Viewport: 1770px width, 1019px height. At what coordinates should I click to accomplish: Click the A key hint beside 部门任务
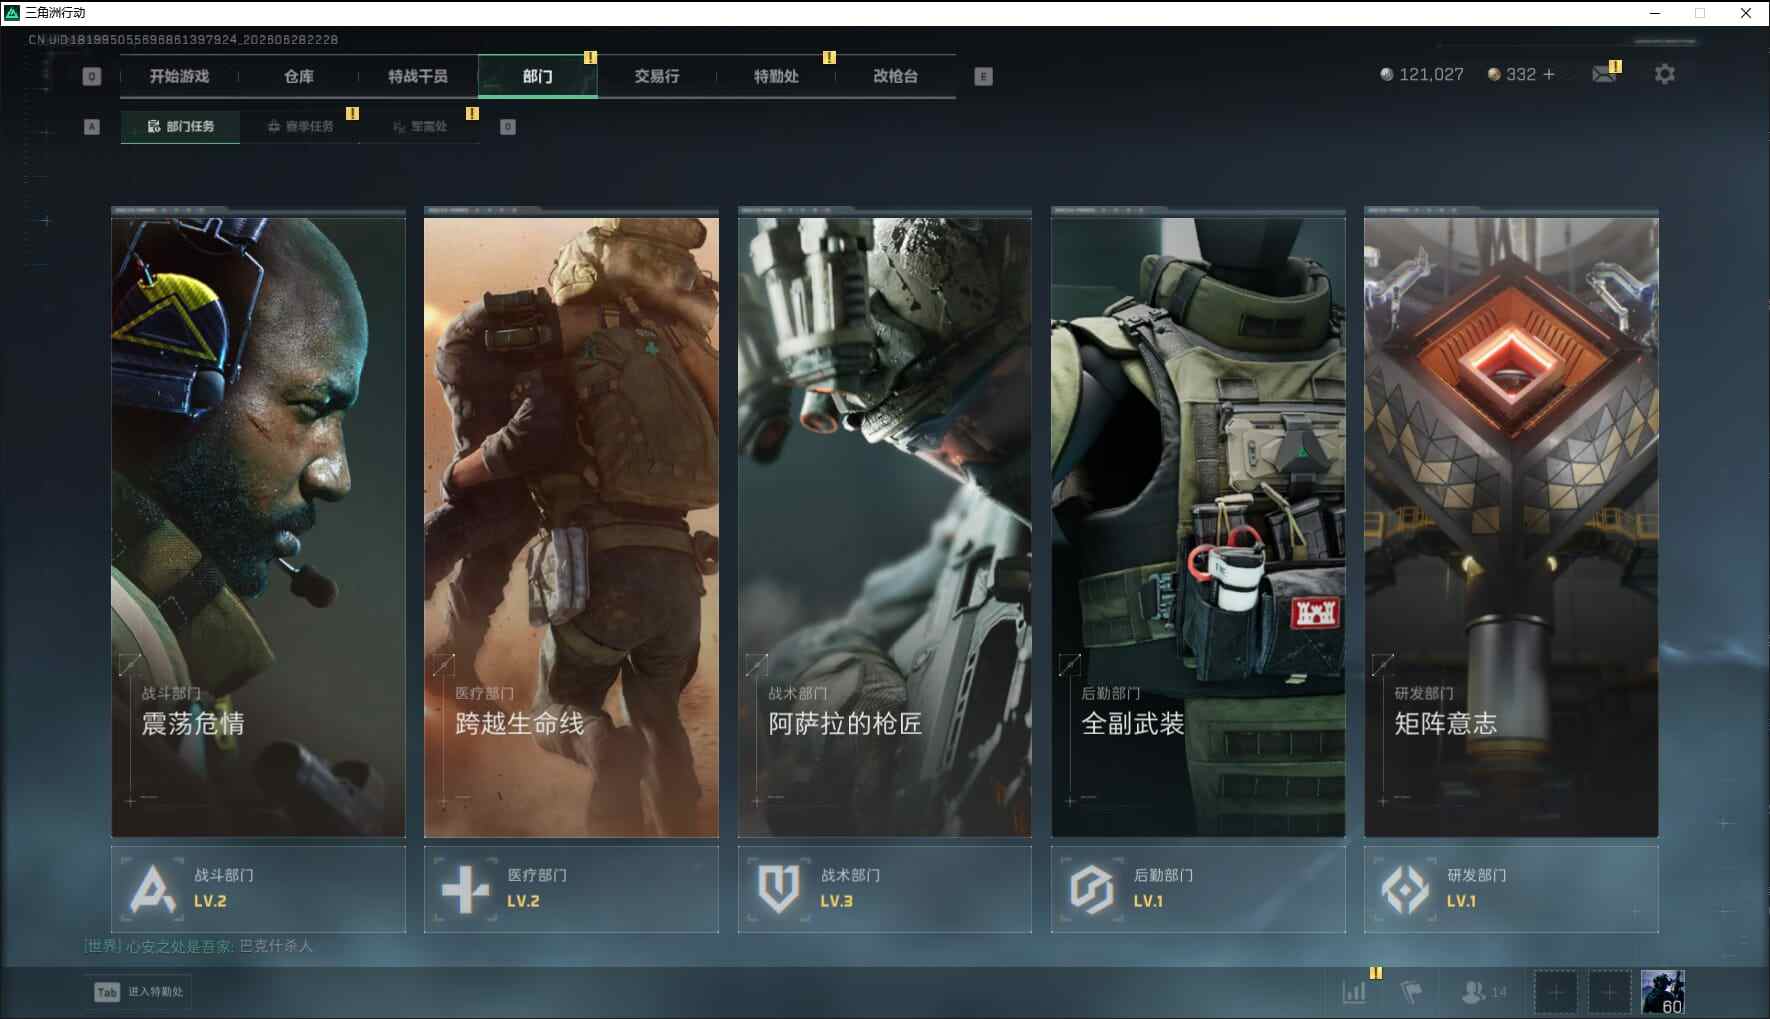[92, 127]
